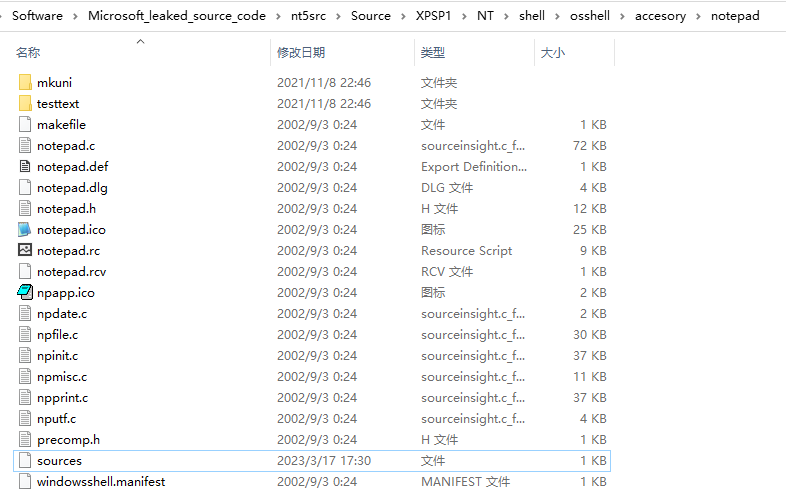786x500 pixels.
Task: Select the notepad breadcrumb segment
Action: (x=735, y=16)
